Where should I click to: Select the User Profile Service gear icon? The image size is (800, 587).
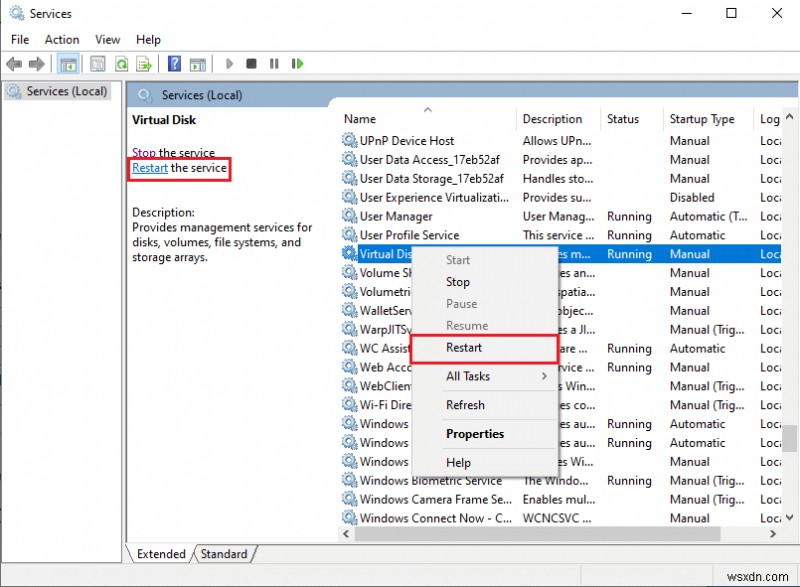coord(349,235)
